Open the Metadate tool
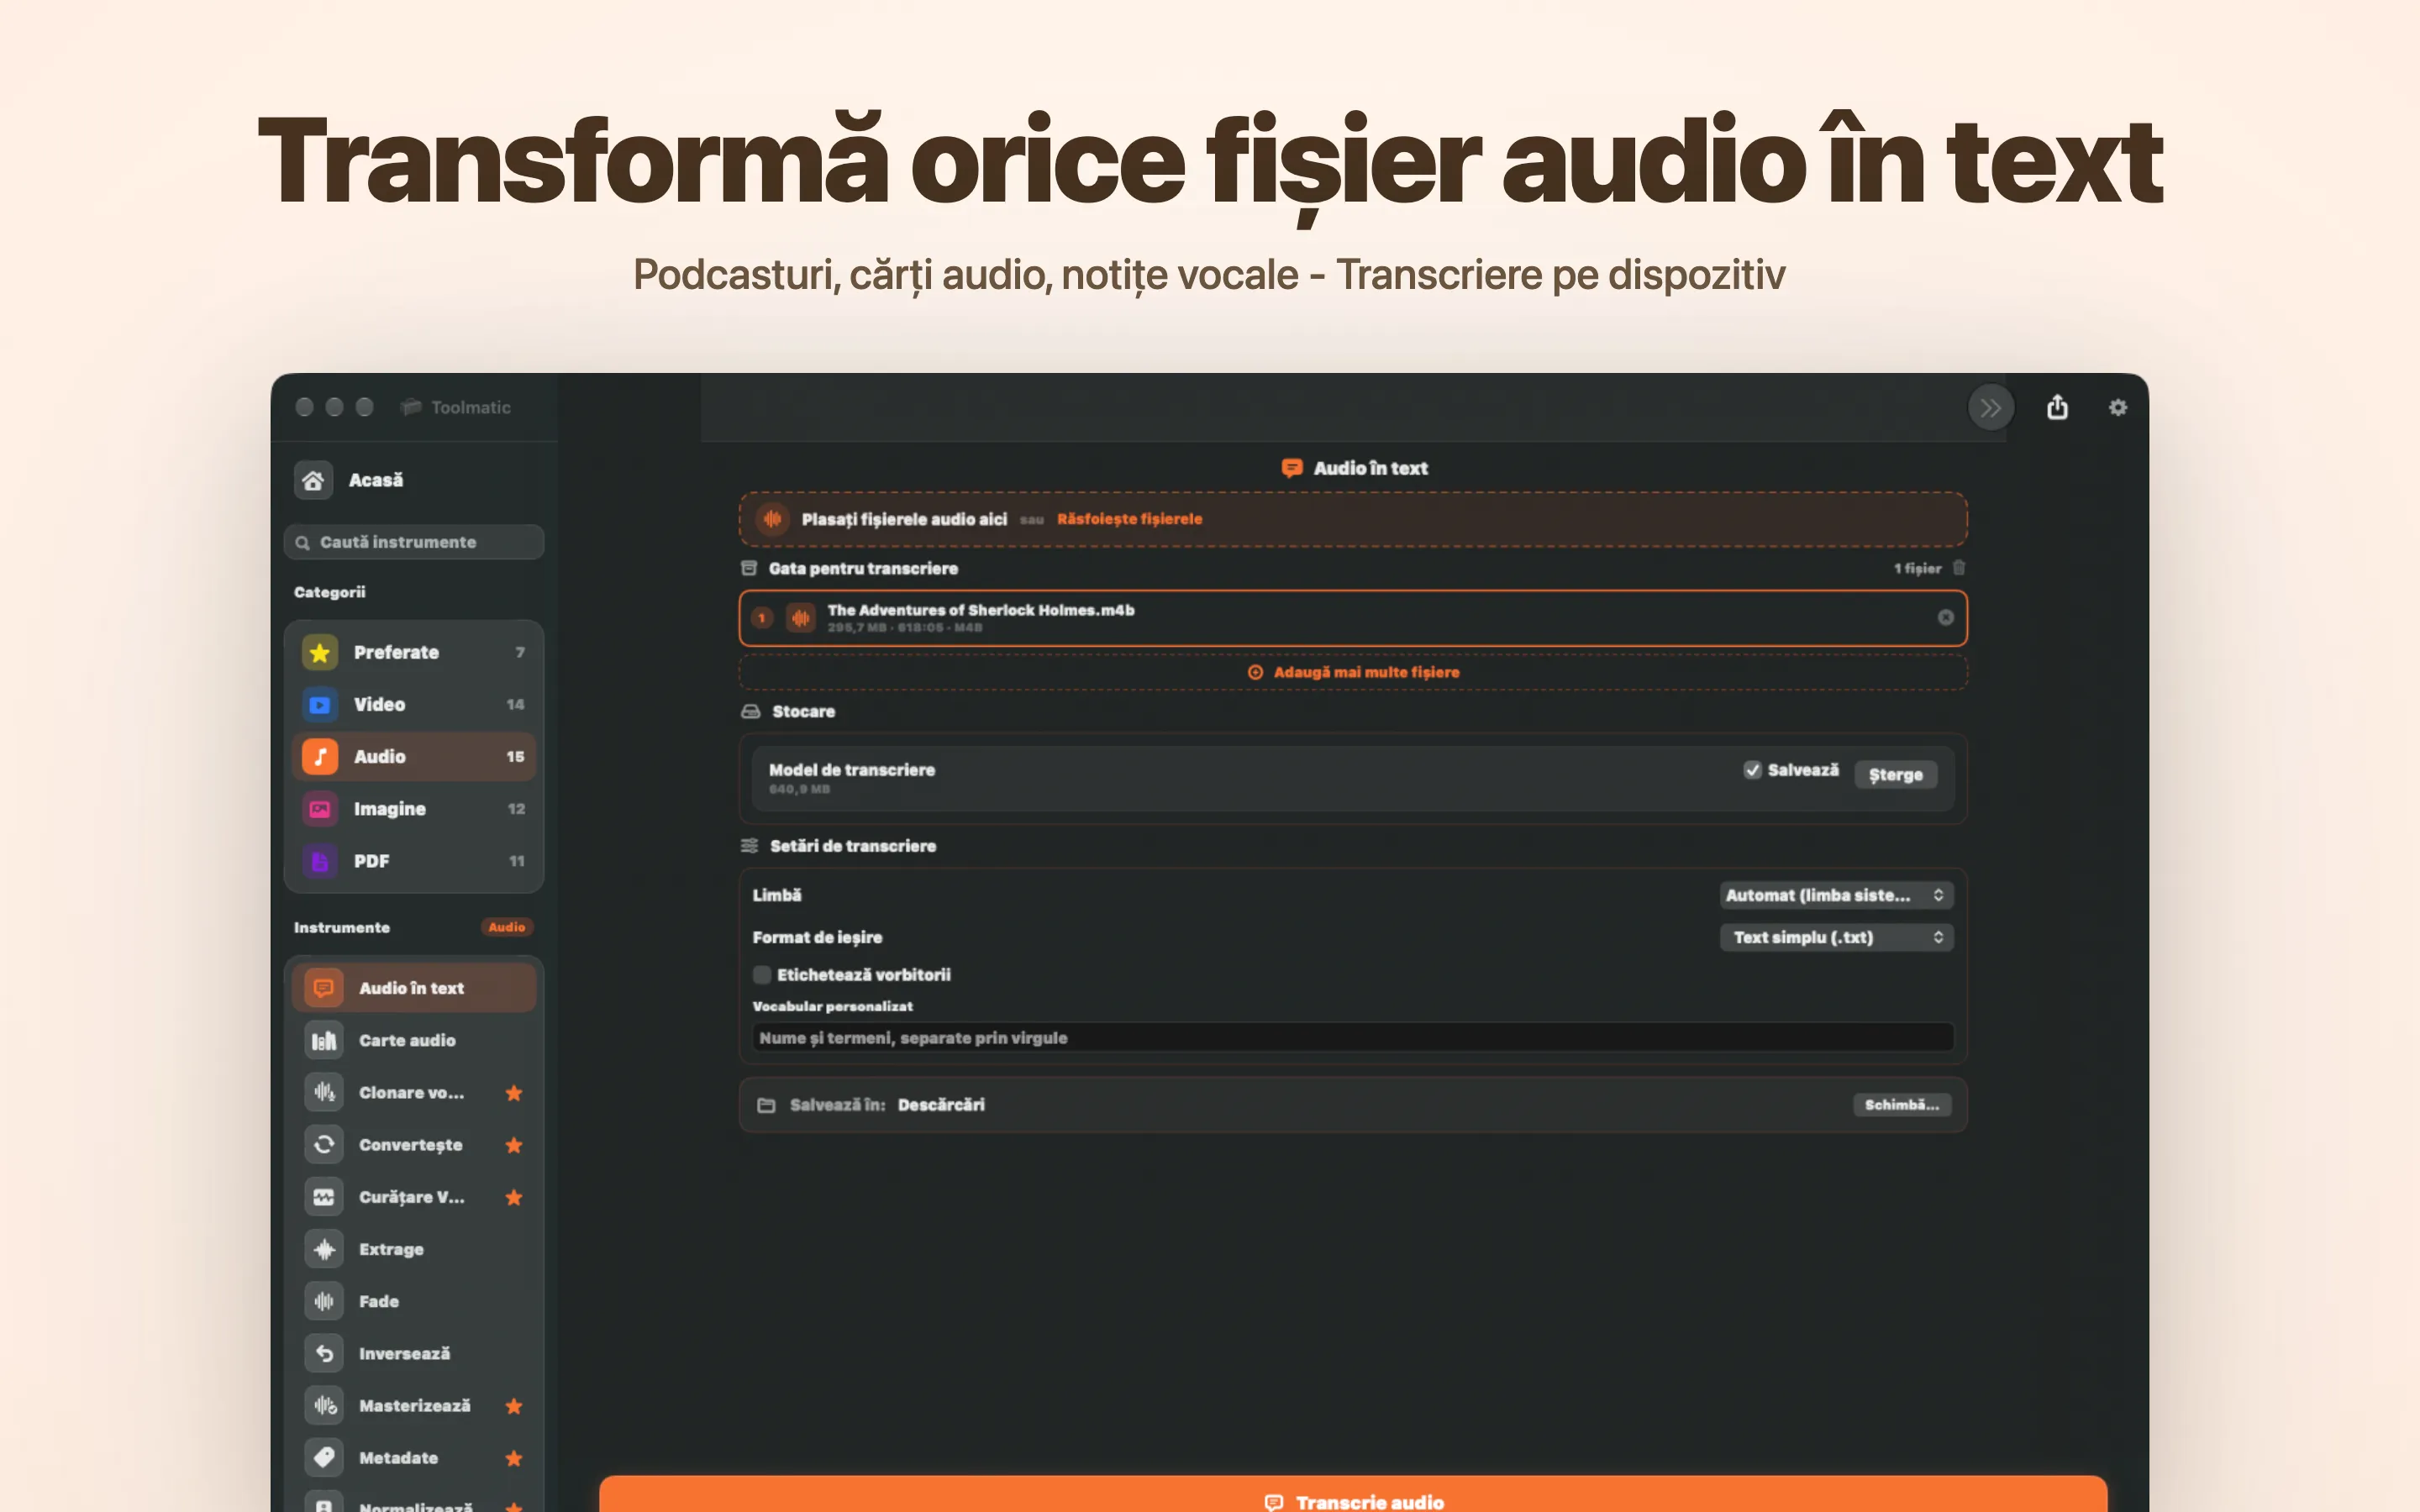The image size is (2420, 1512). click(414, 1457)
